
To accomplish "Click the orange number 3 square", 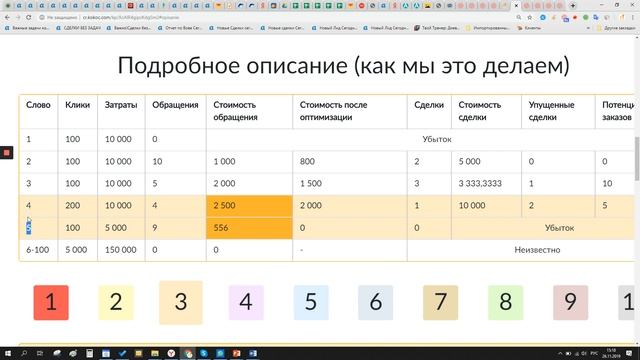I will tap(181, 302).
